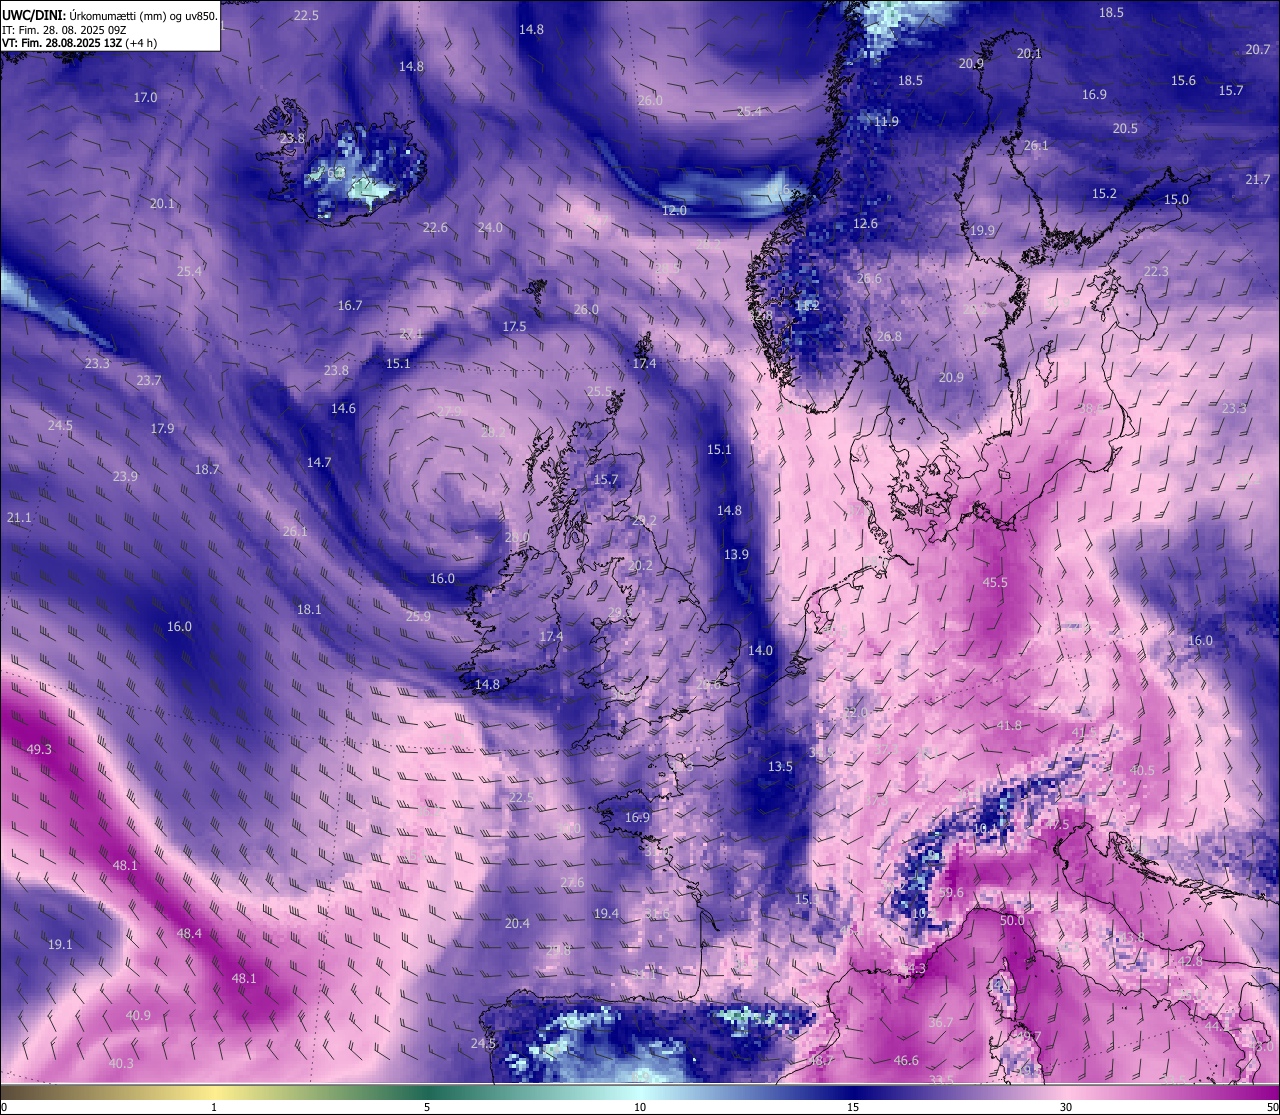The height and width of the screenshot is (1115, 1280).
Task: Click the 15.2 value on the map
Action: [1104, 193]
